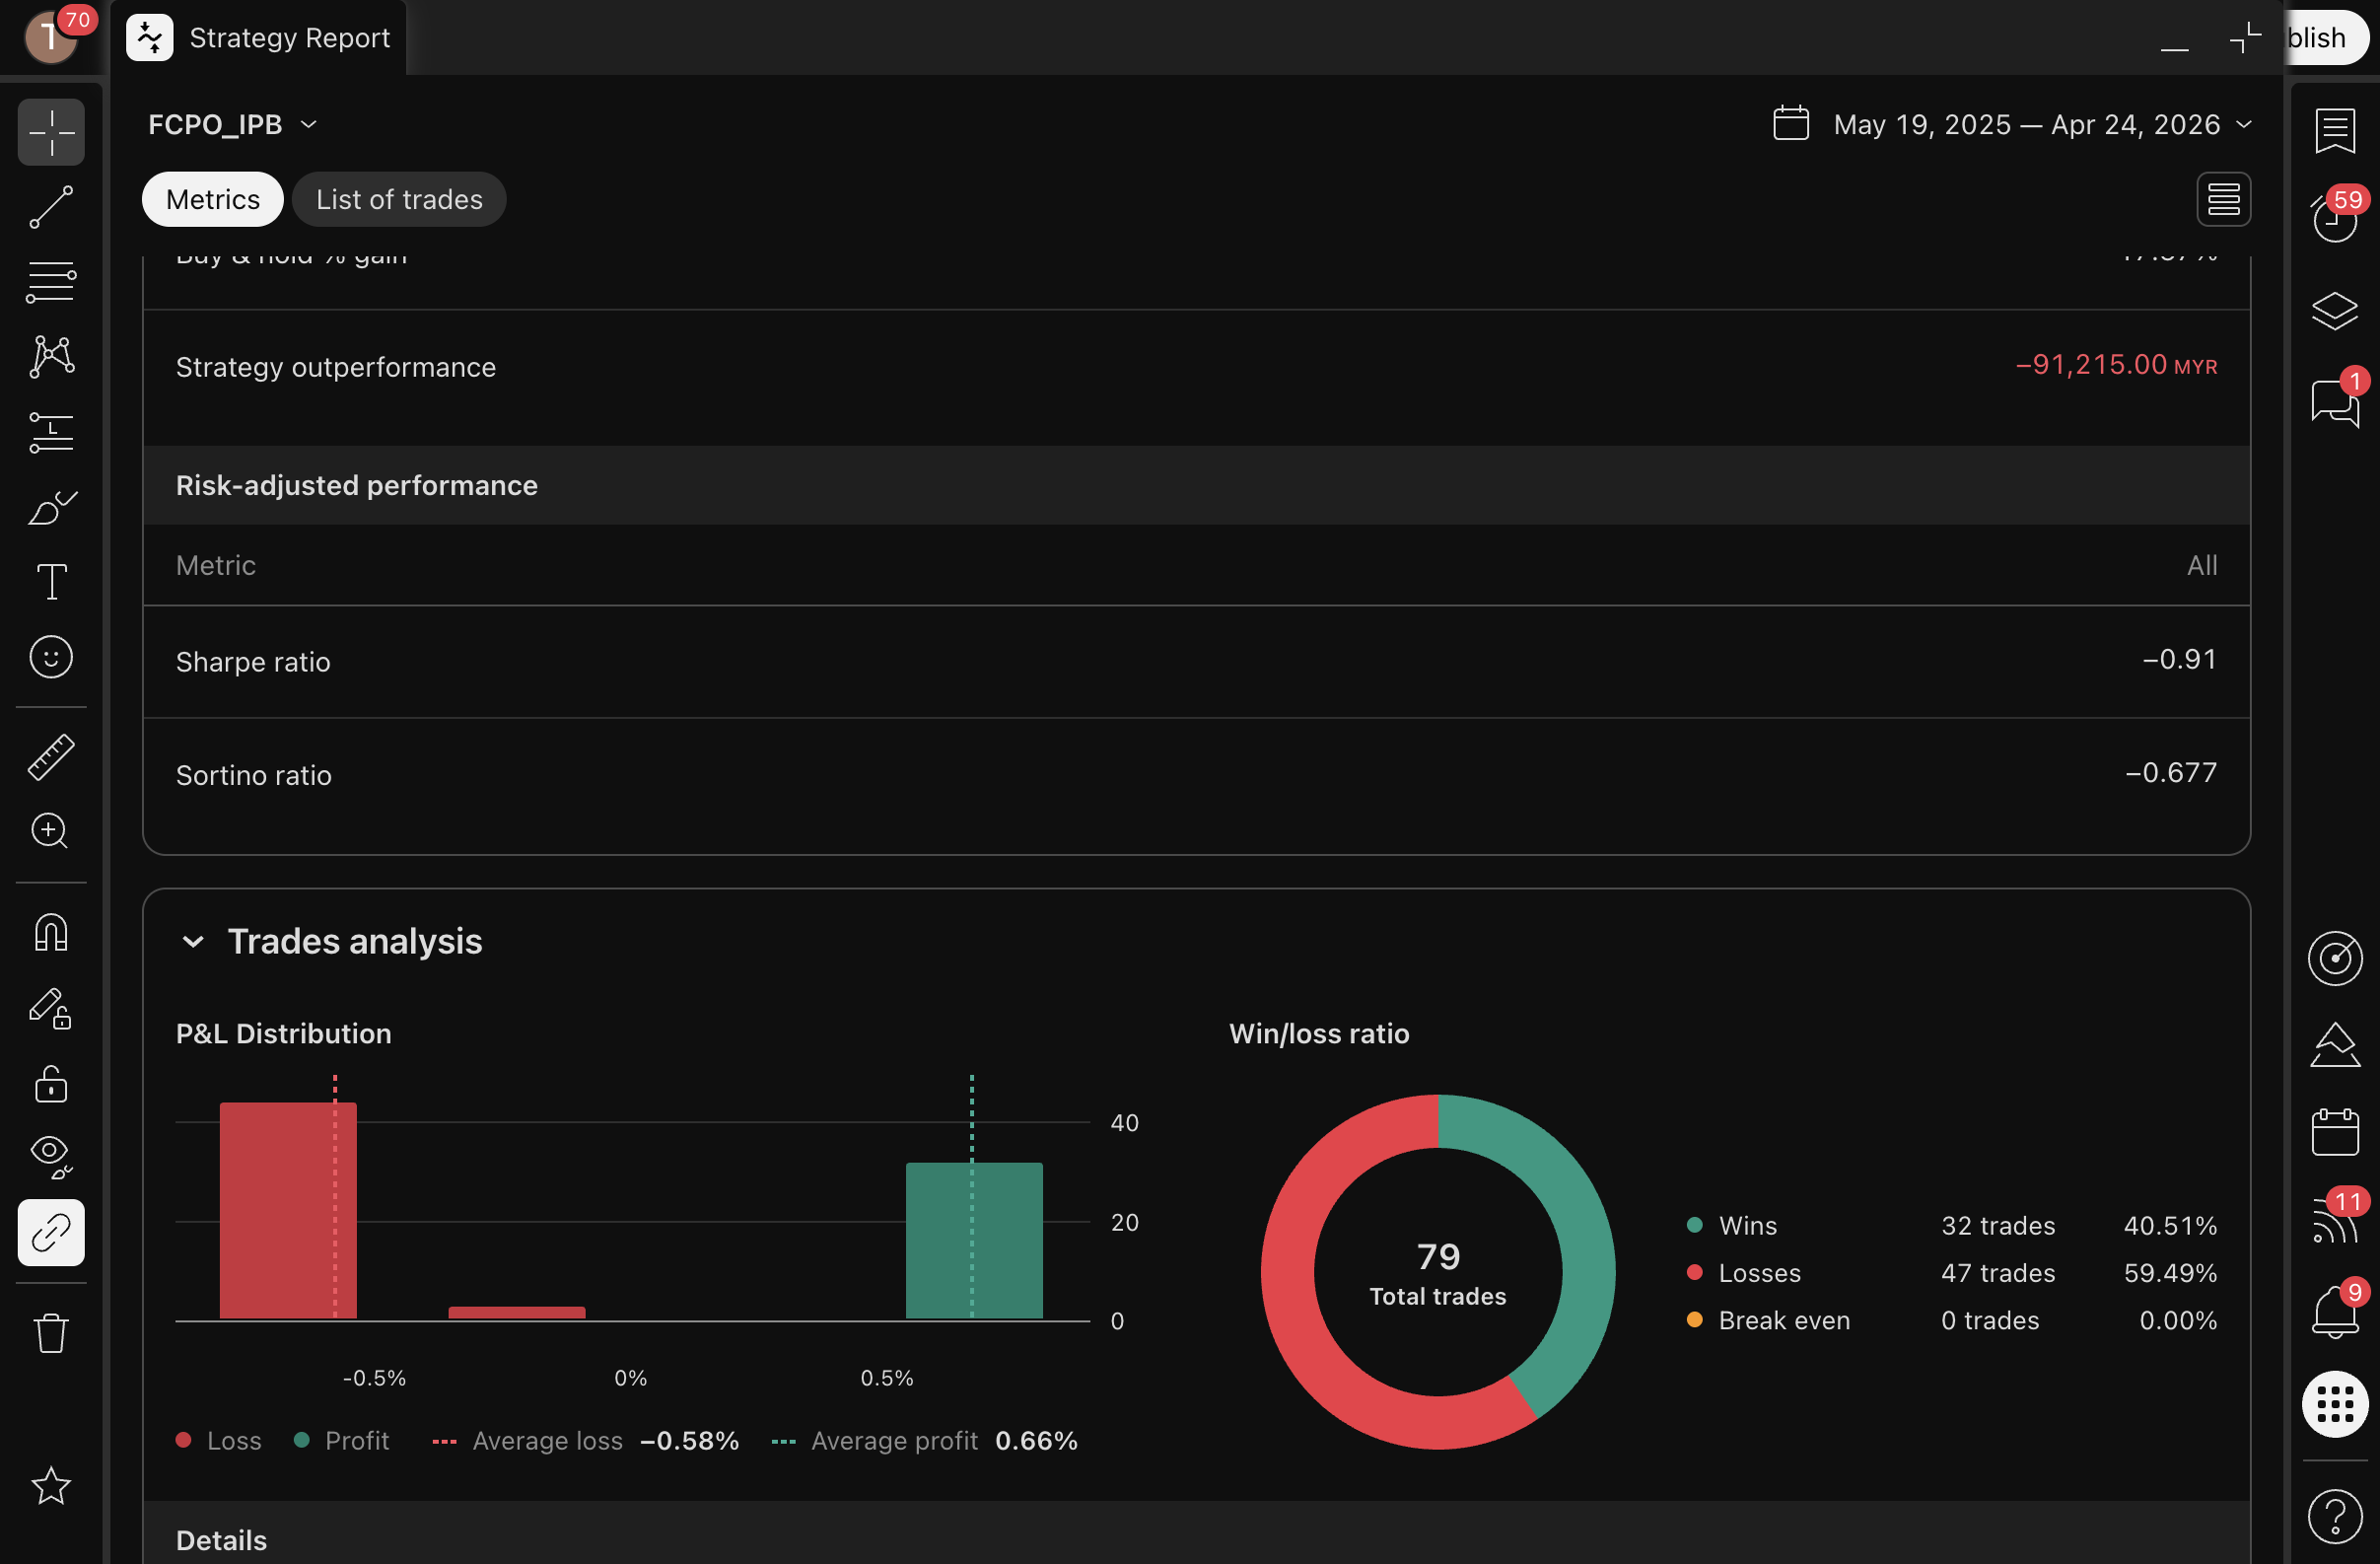
Task: Click the trash remove drawings icon
Action: pyautogui.click(x=51, y=1333)
